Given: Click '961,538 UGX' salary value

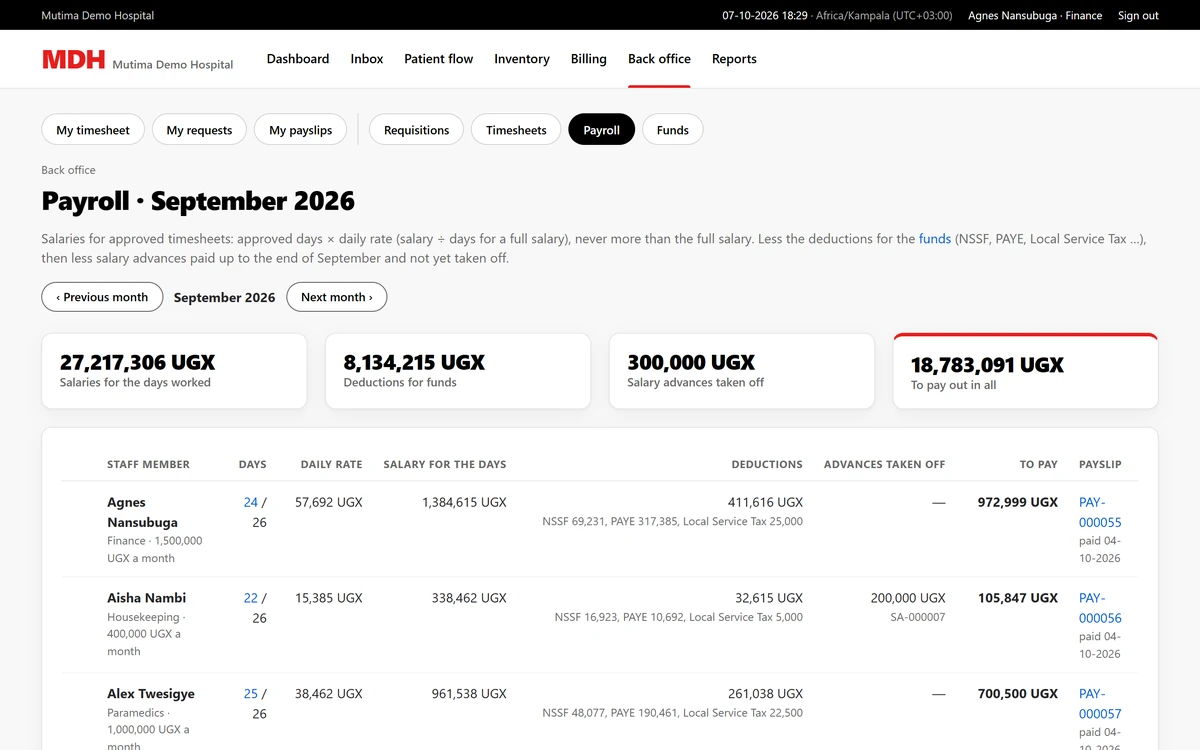Looking at the screenshot, I should pyautogui.click(x=469, y=694).
